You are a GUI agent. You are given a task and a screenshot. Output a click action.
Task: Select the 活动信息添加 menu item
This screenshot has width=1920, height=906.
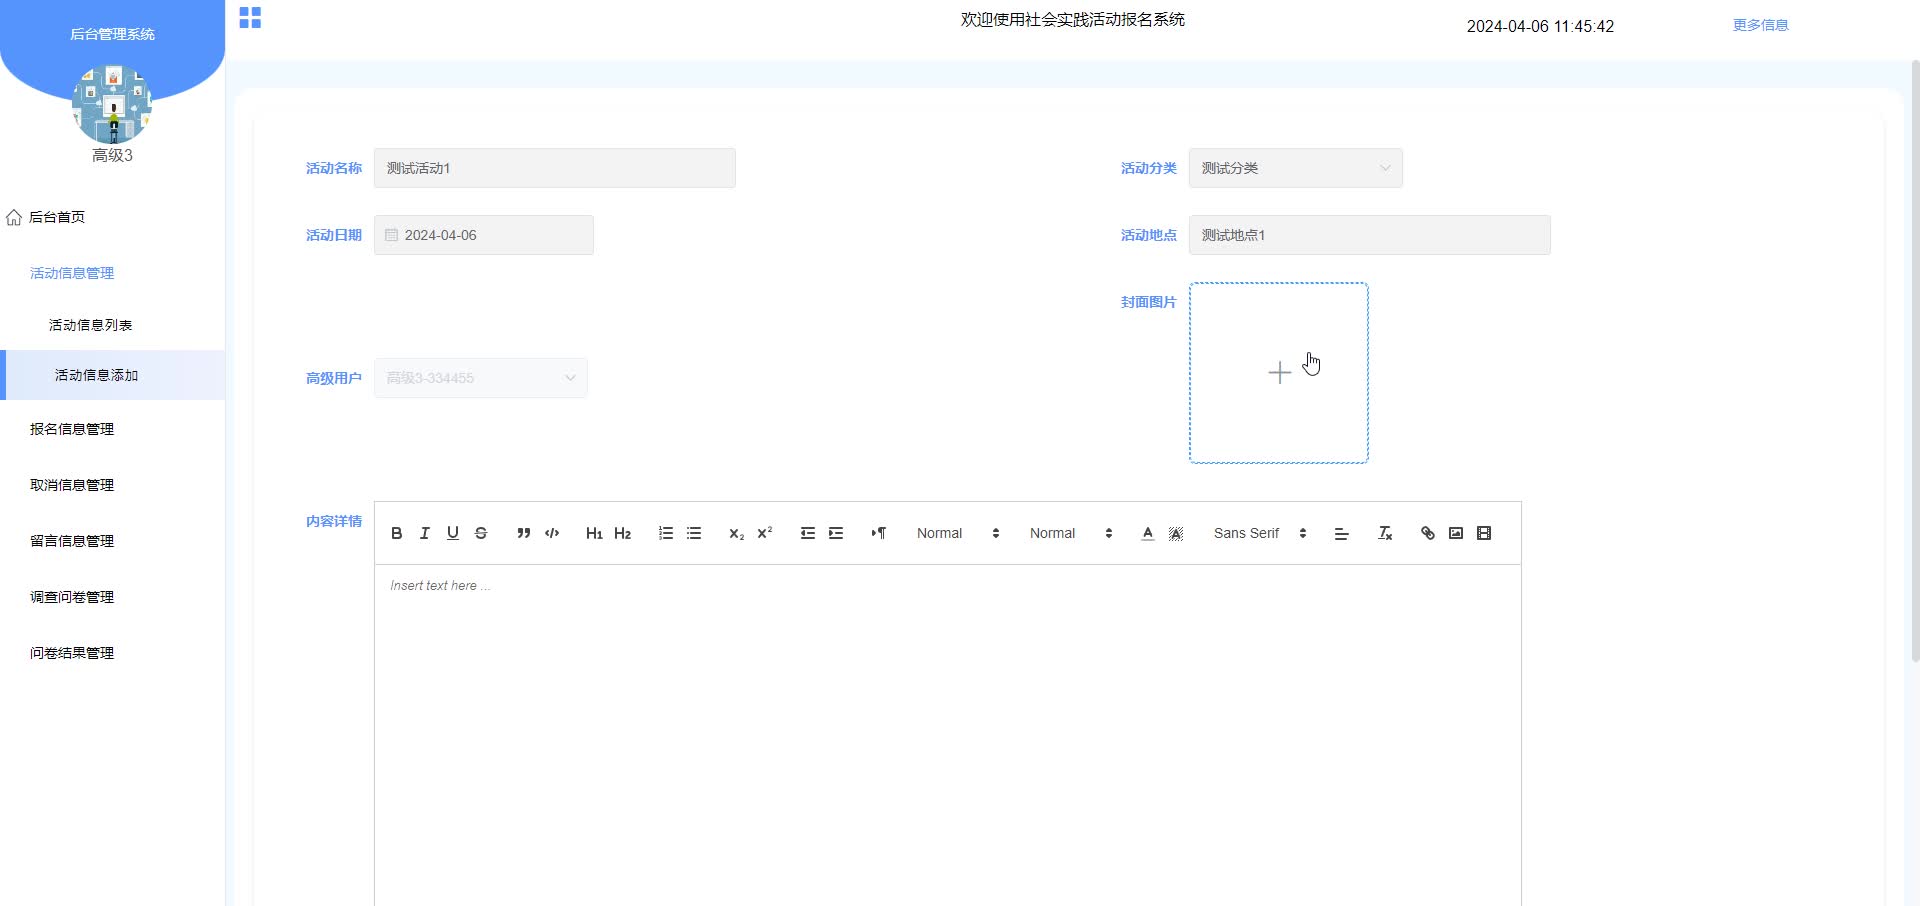(112, 375)
